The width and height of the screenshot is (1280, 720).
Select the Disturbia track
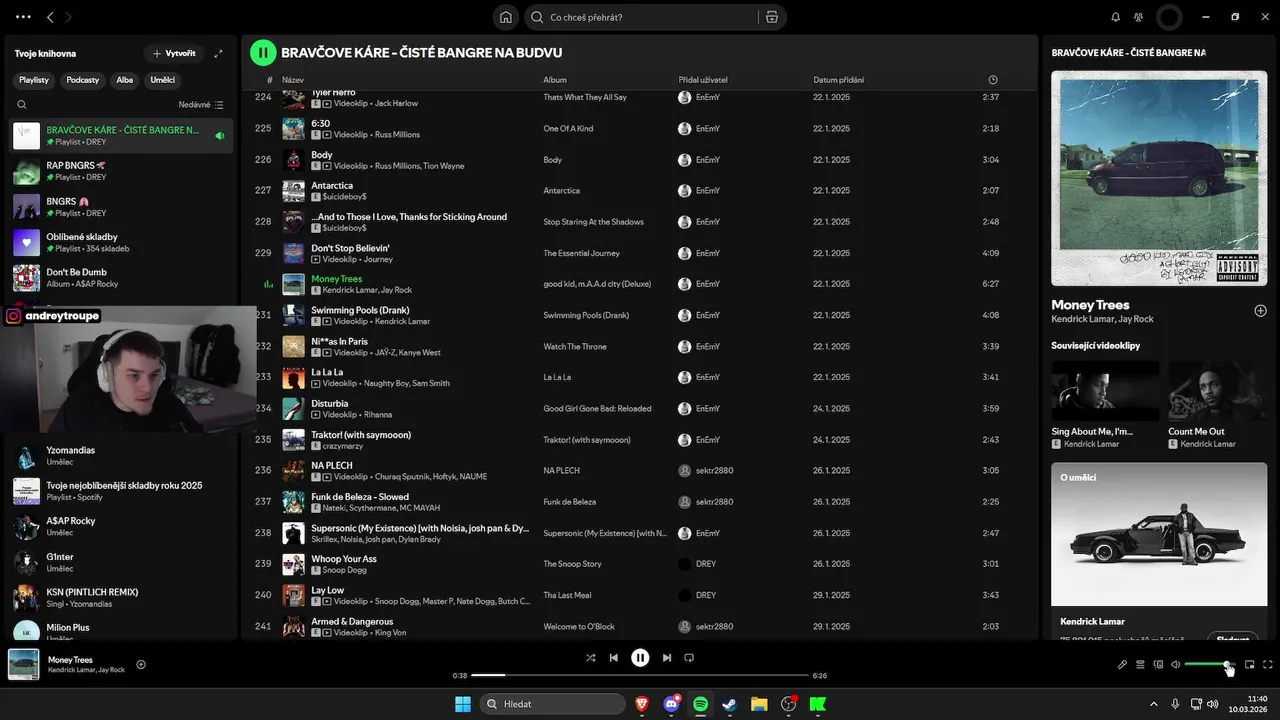(x=638, y=409)
